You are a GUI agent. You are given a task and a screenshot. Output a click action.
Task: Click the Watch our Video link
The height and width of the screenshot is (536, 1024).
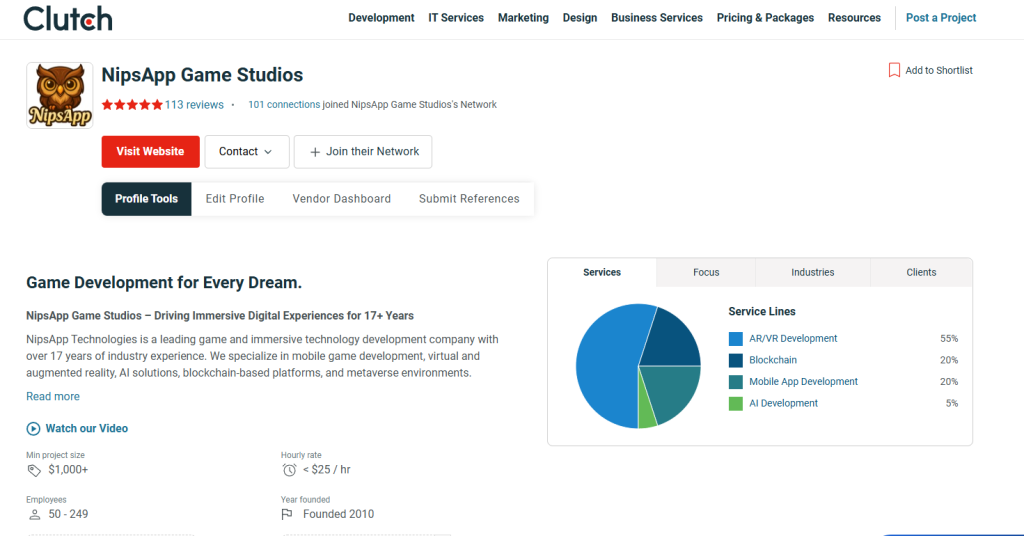pos(87,428)
